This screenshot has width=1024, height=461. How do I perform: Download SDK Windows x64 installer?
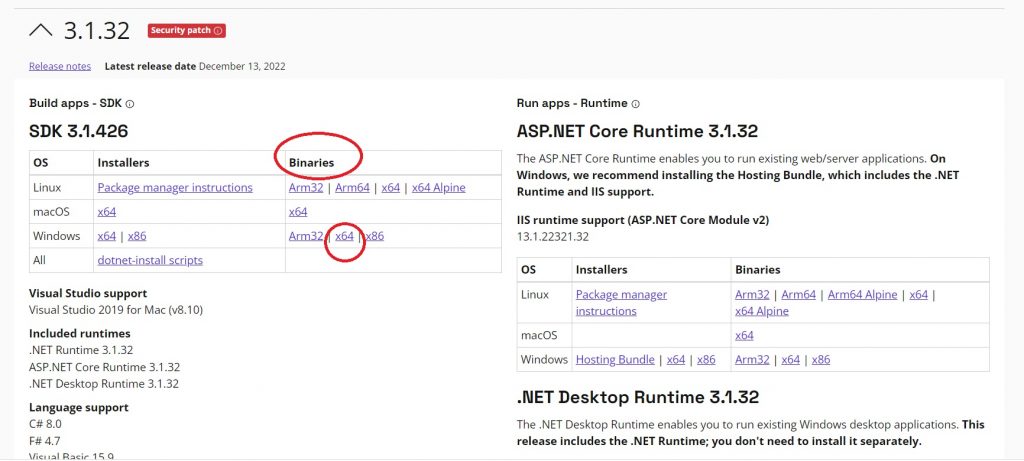[x=106, y=236]
